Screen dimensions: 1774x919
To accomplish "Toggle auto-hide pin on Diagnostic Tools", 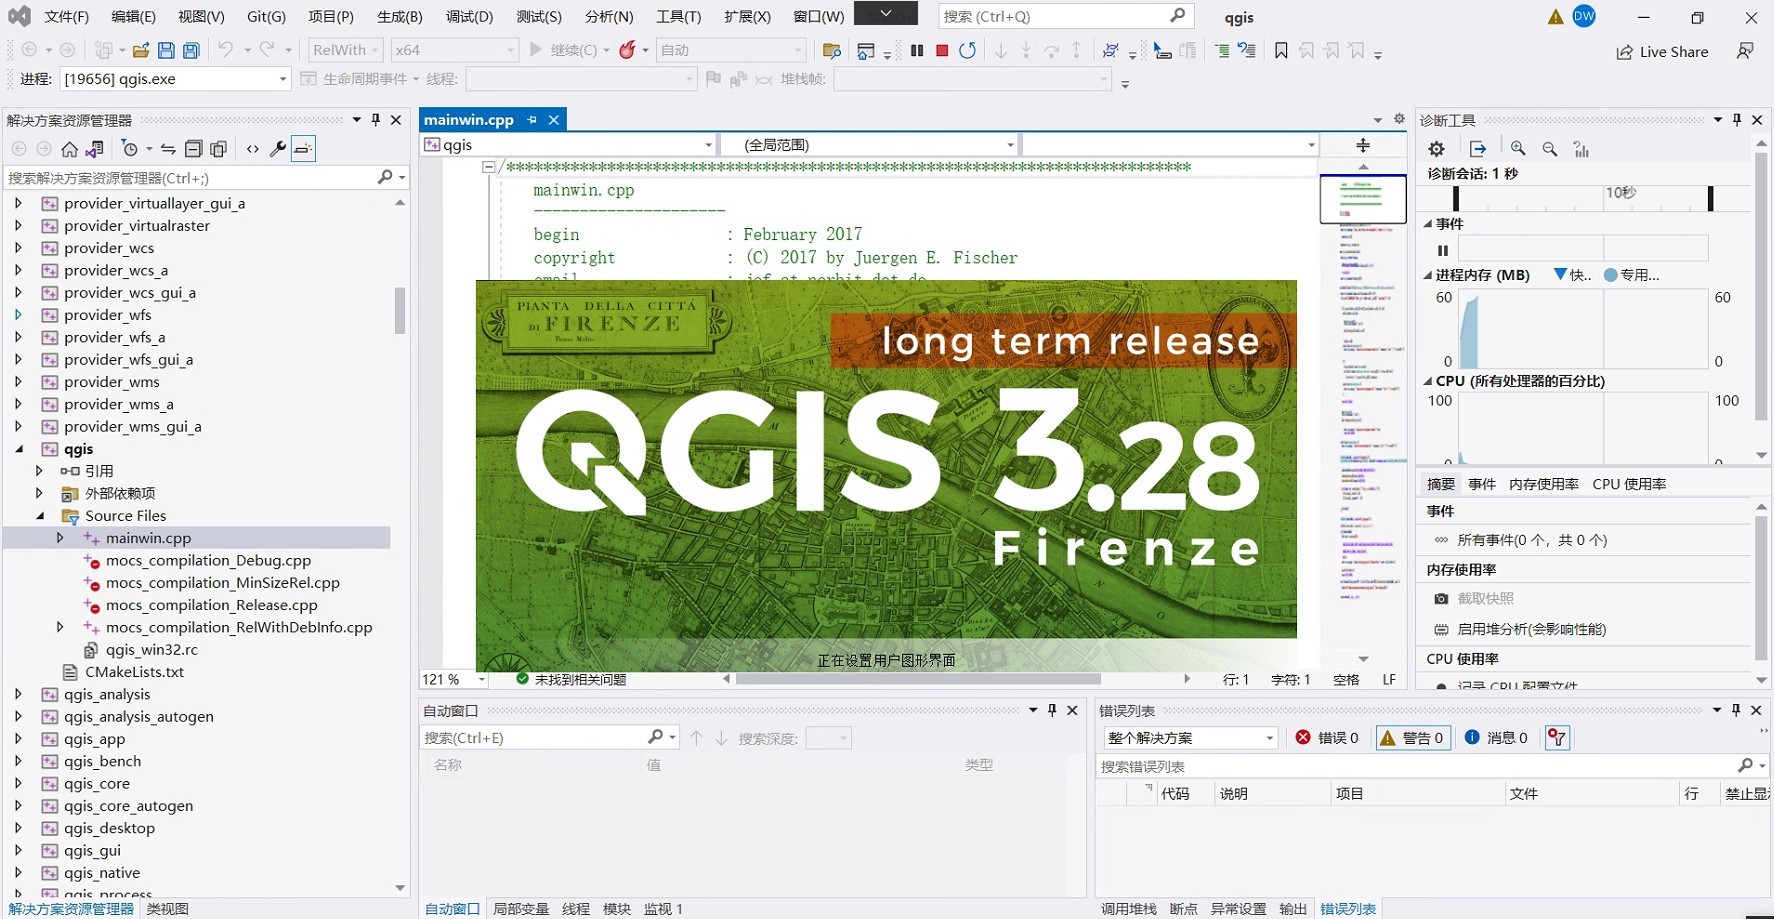I will click(x=1737, y=120).
